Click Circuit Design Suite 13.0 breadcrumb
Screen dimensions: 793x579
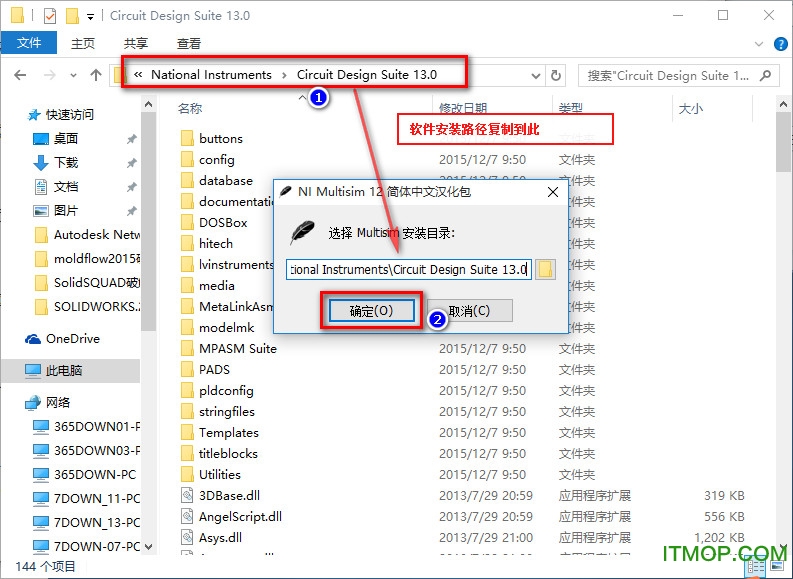pyautogui.click(x=367, y=75)
